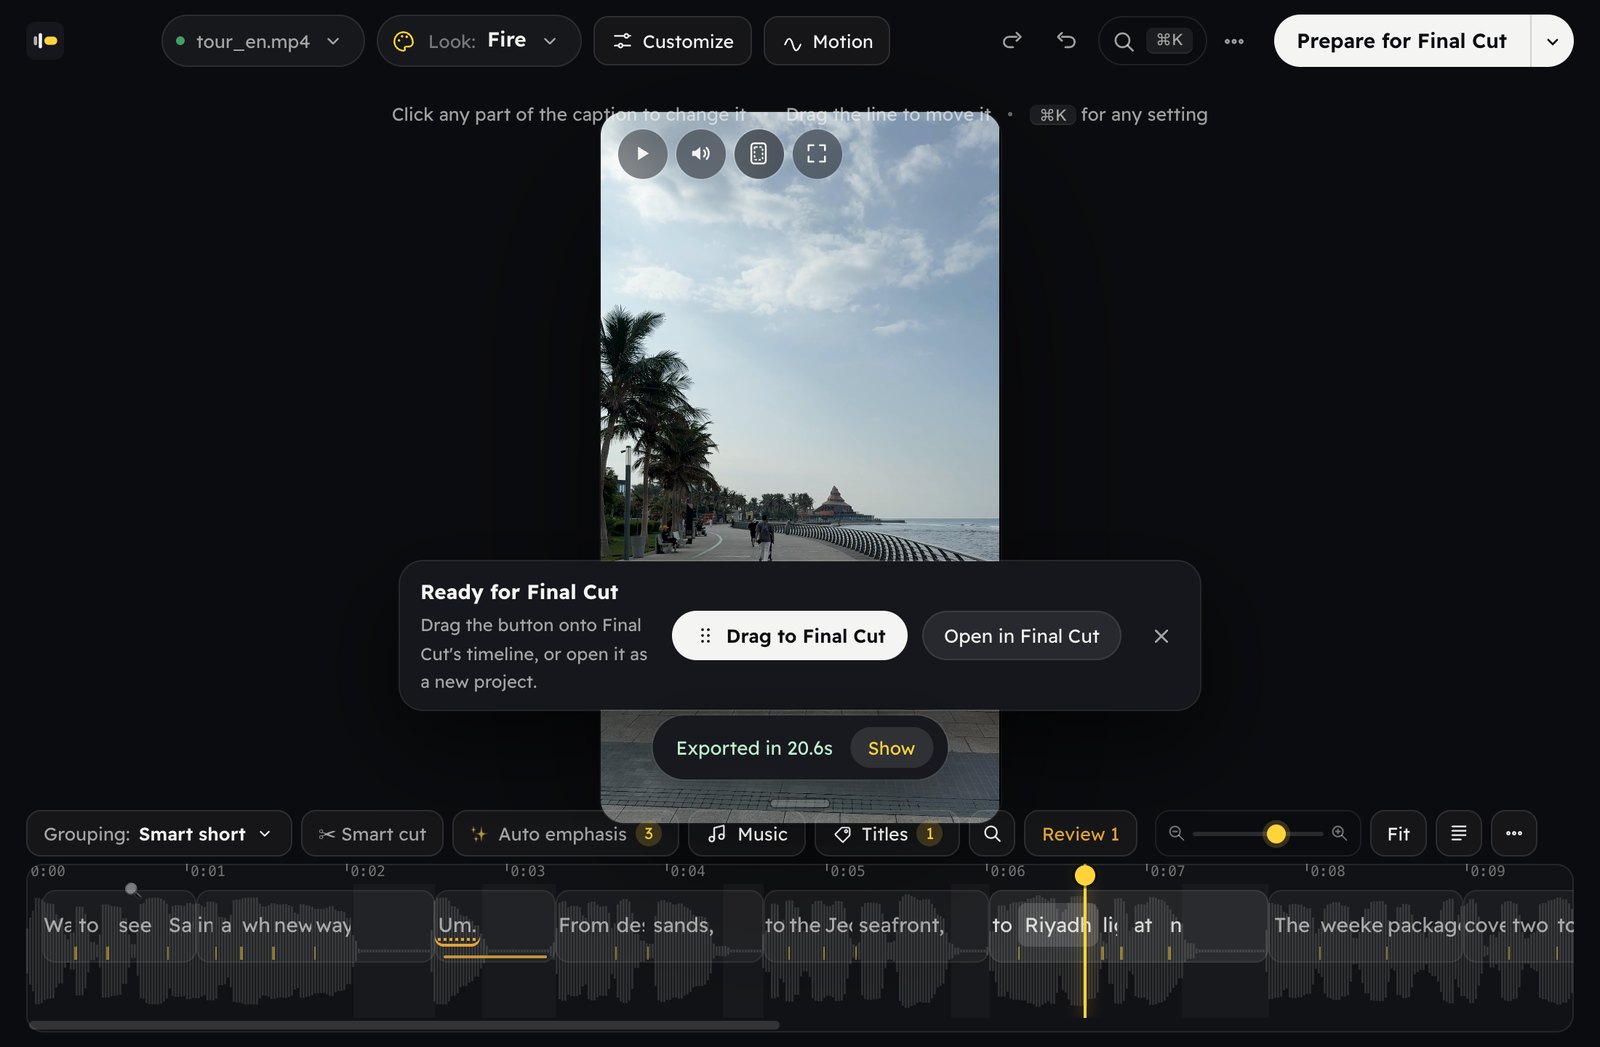
Task: Click the Fit timeline button
Action: click(x=1398, y=834)
